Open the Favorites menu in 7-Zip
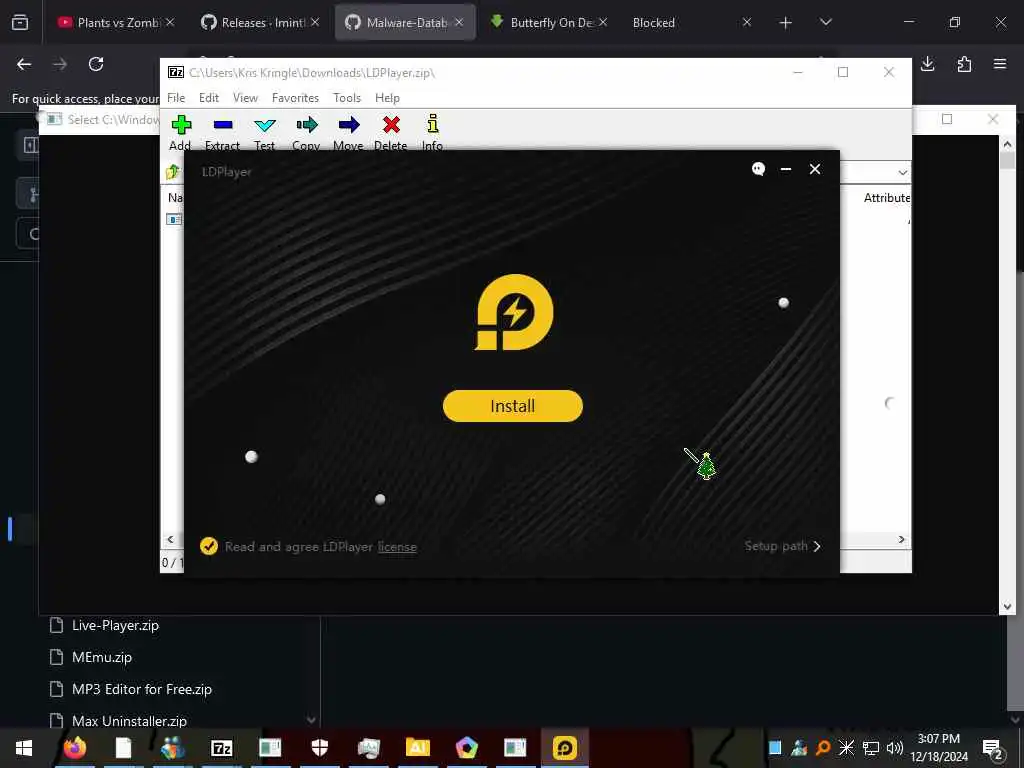Image resolution: width=1024 pixels, height=768 pixels. click(x=295, y=98)
